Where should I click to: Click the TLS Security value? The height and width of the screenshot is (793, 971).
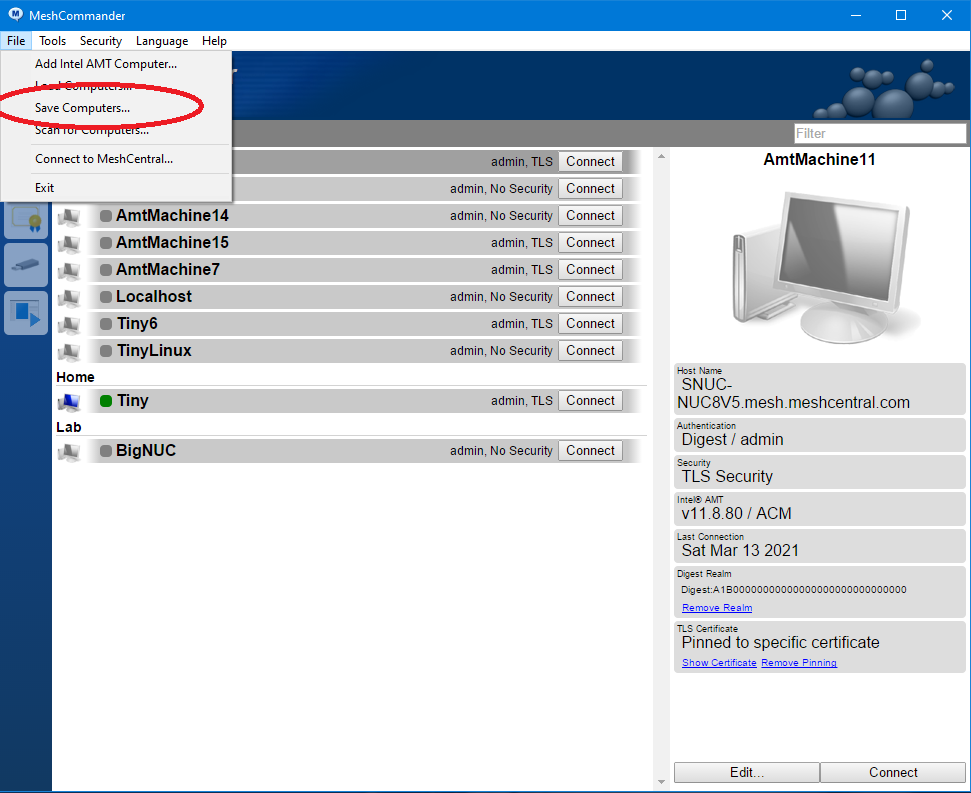727,477
